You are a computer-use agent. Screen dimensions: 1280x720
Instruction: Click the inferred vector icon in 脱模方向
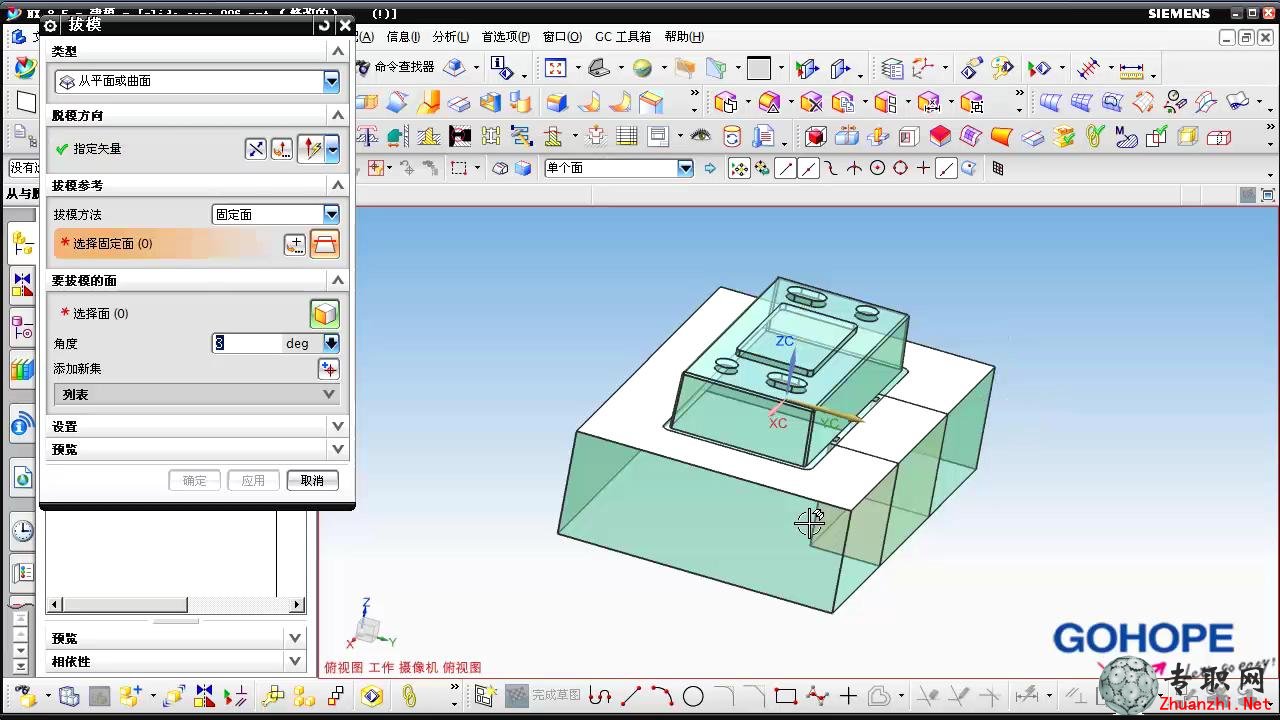311,149
